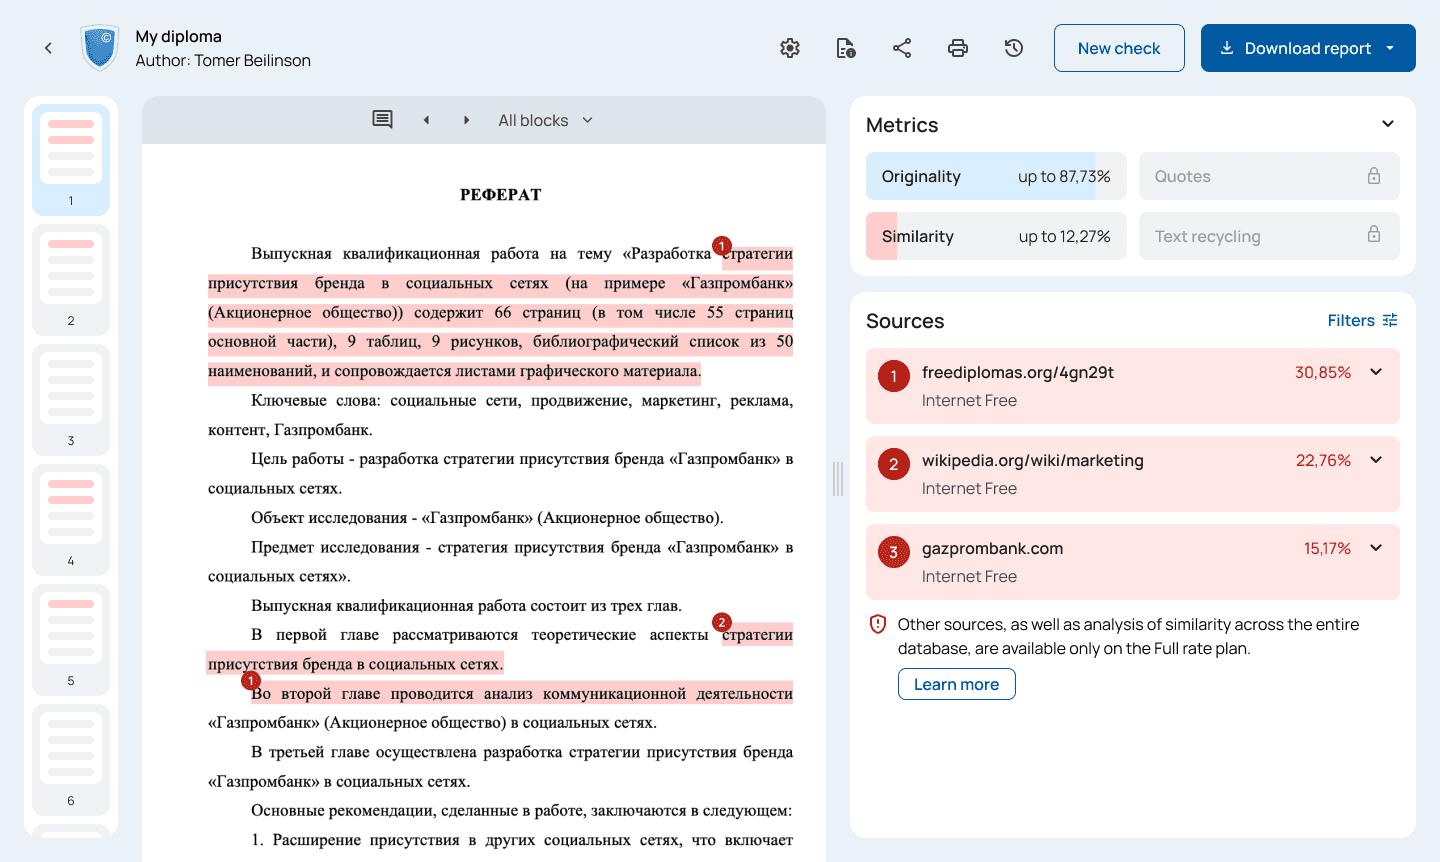The image size is (1440, 862).
Task: Expand the freediplomas.org source
Action: (x=1376, y=372)
